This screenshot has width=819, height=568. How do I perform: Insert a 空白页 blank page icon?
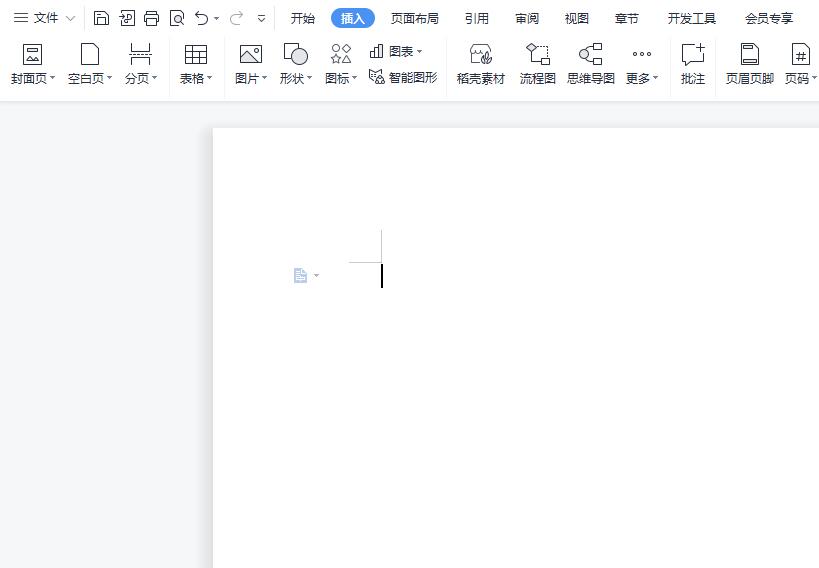click(90, 54)
